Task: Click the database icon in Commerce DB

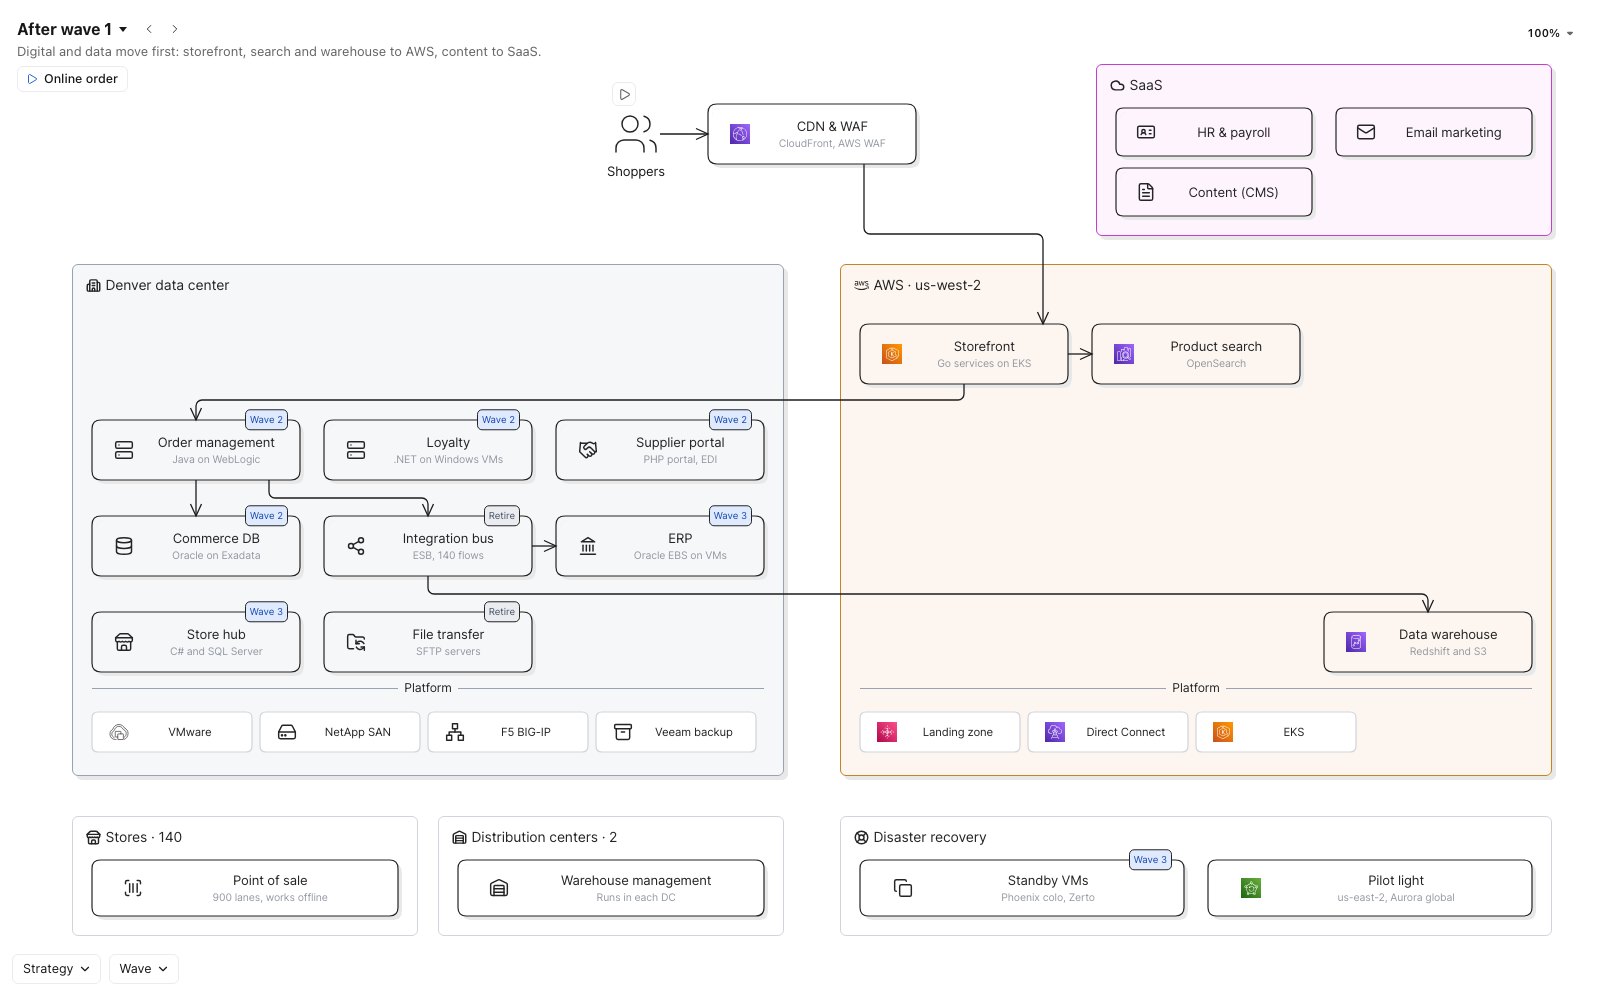Action: click(x=124, y=546)
